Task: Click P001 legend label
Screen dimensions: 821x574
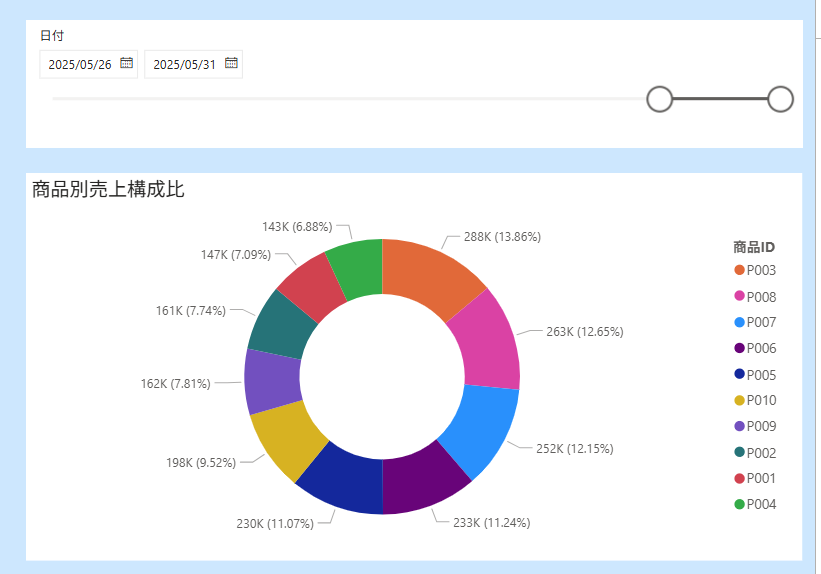Action: pos(761,478)
